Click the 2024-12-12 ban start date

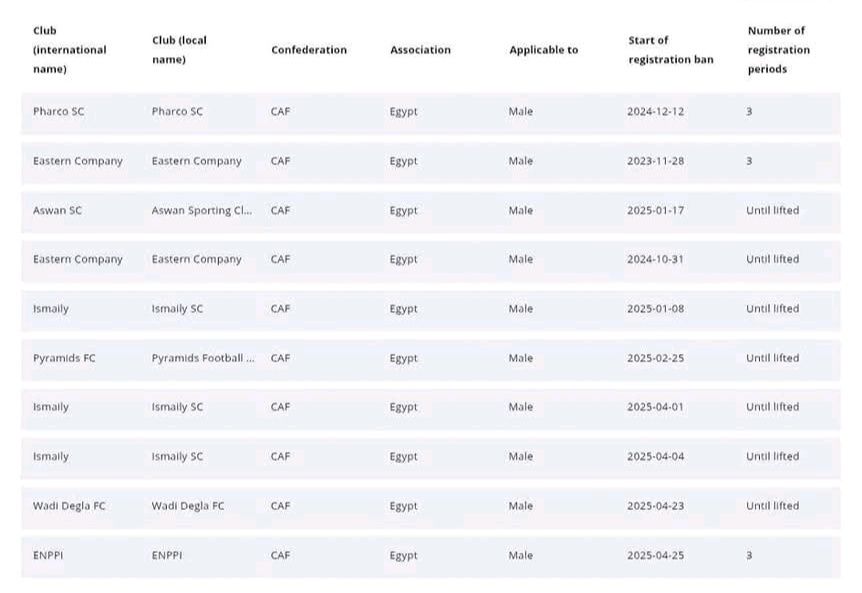click(655, 112)
